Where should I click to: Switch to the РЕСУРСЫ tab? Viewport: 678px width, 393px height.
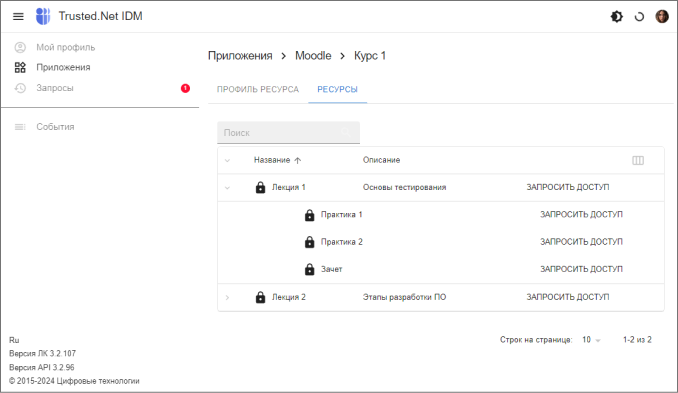tap(337, 89)
